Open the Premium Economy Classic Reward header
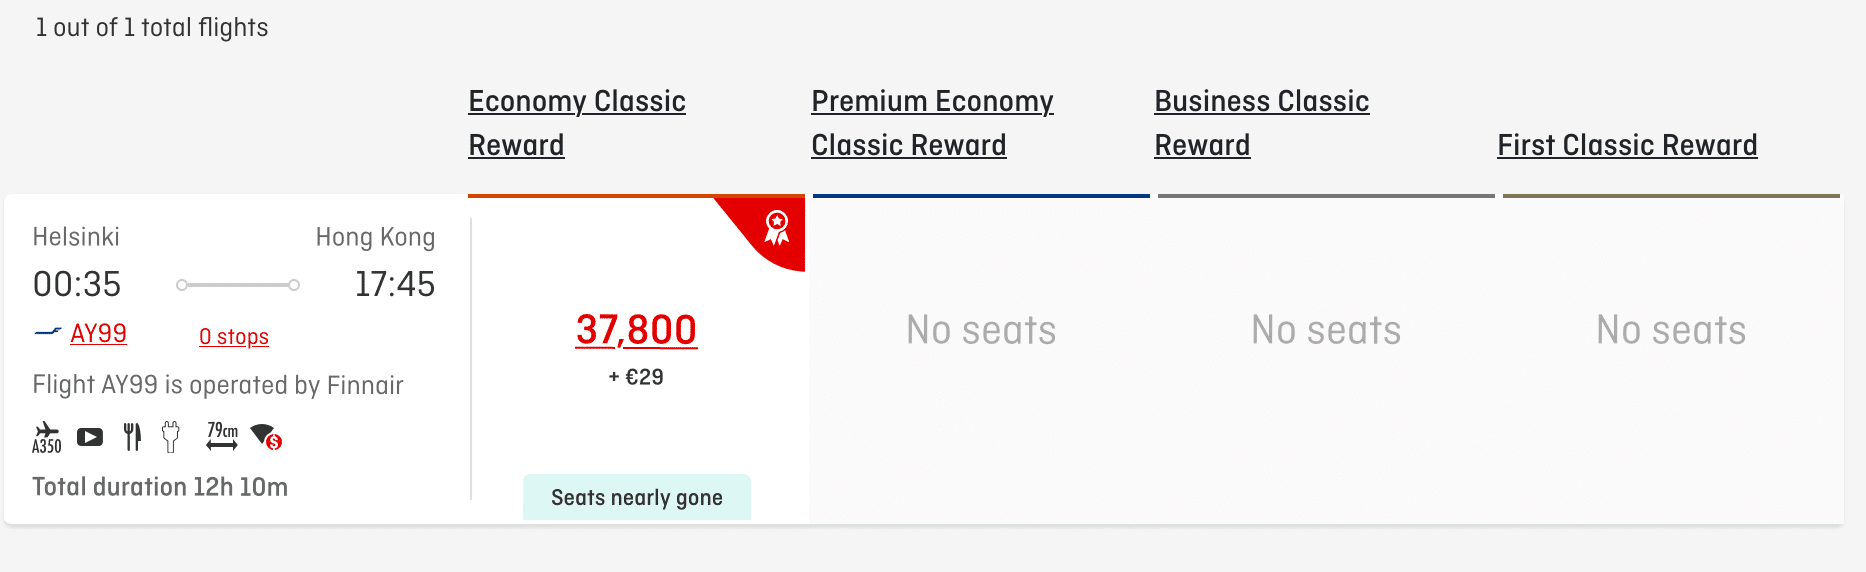Image resolution: width=1866 pixels, height=572 pixels. click(931, 123)
